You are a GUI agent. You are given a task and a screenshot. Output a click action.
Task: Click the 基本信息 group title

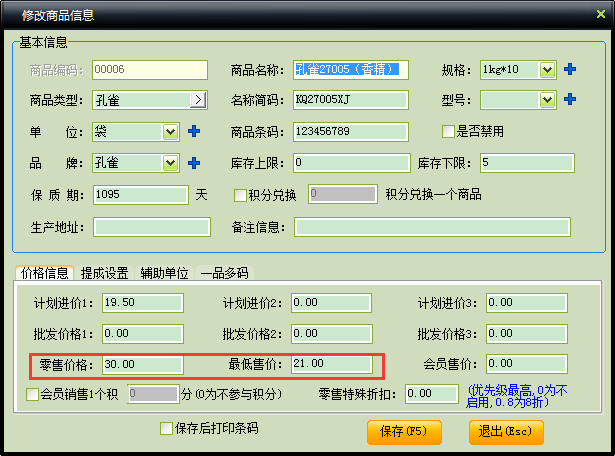pyautogui.click(x=44, y=42)
